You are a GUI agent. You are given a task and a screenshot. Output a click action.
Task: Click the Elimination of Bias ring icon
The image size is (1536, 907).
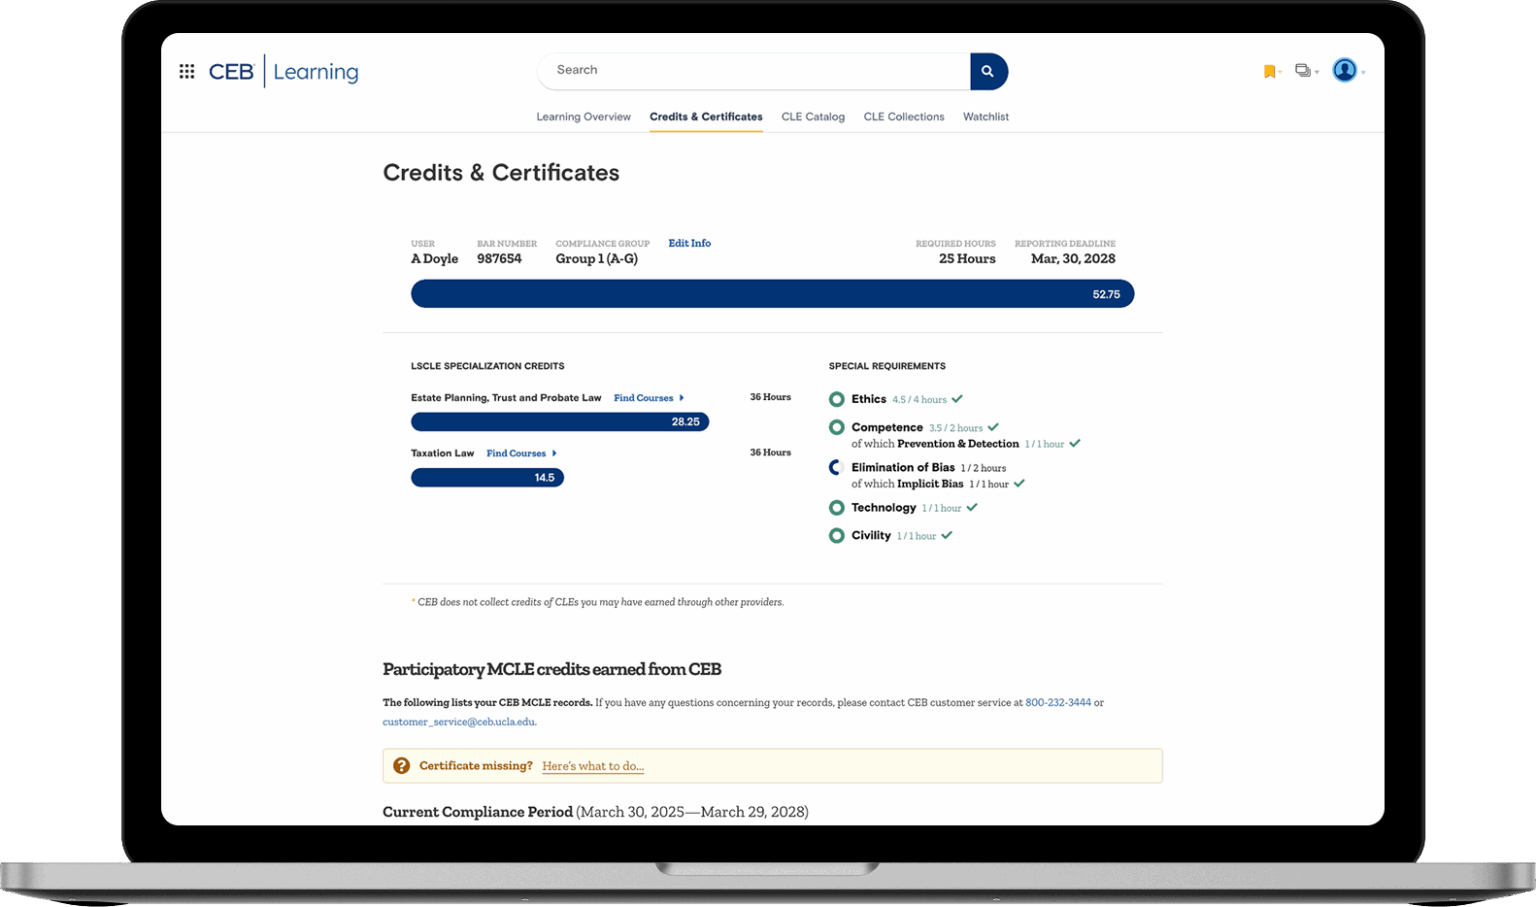point(837,467)
